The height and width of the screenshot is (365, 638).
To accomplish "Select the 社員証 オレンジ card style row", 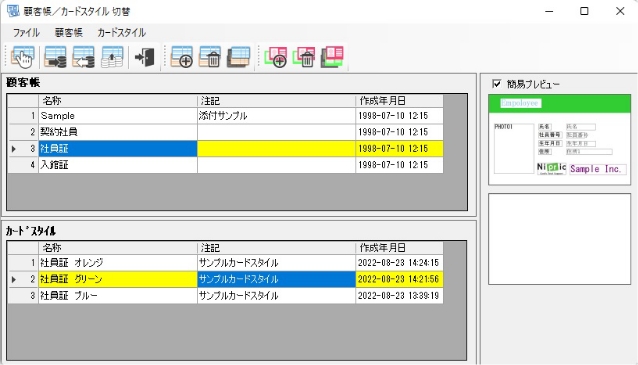I will point(225,263).
